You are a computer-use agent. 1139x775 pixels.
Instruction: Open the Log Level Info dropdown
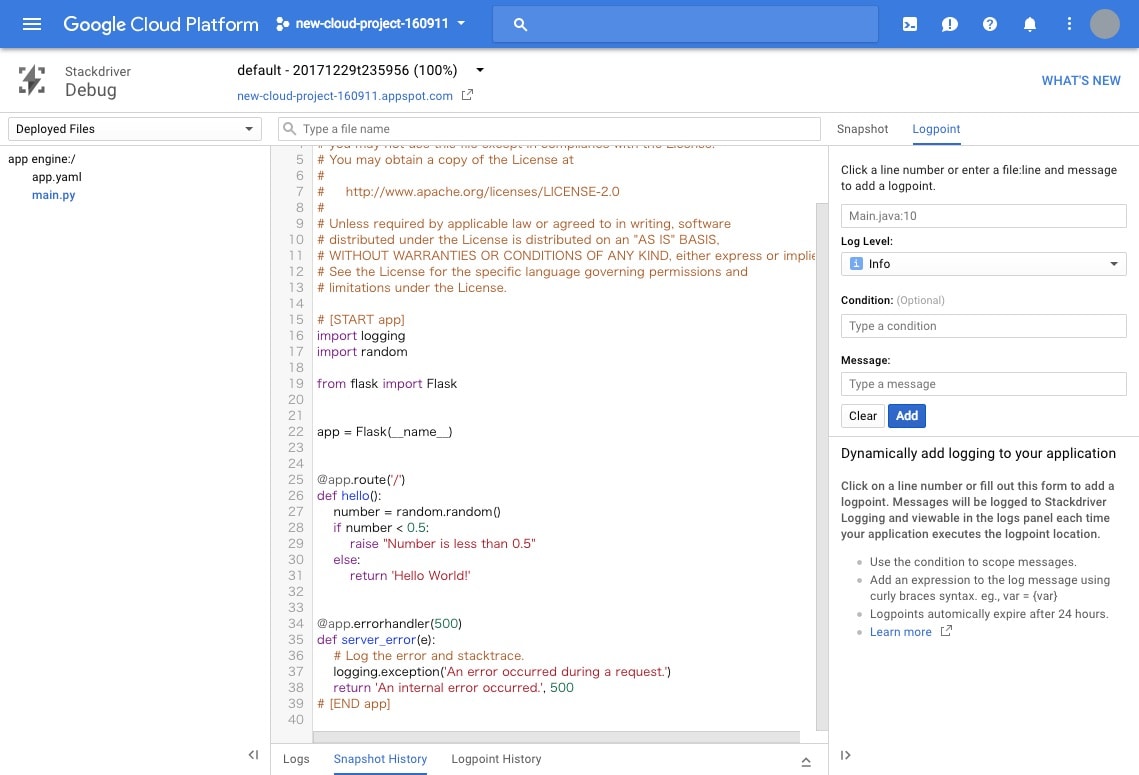(x=983, y=264)
